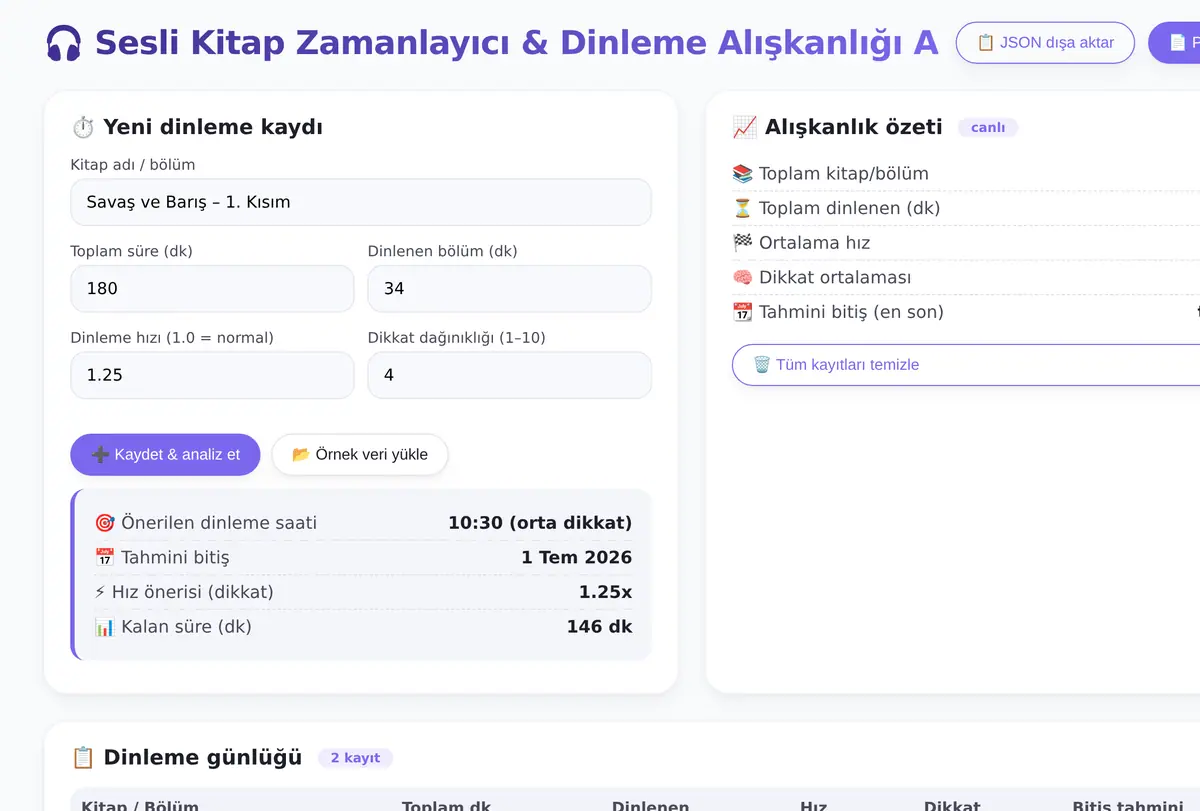Click the Dikkat ortalaması summary label

[x=834, y=277]
